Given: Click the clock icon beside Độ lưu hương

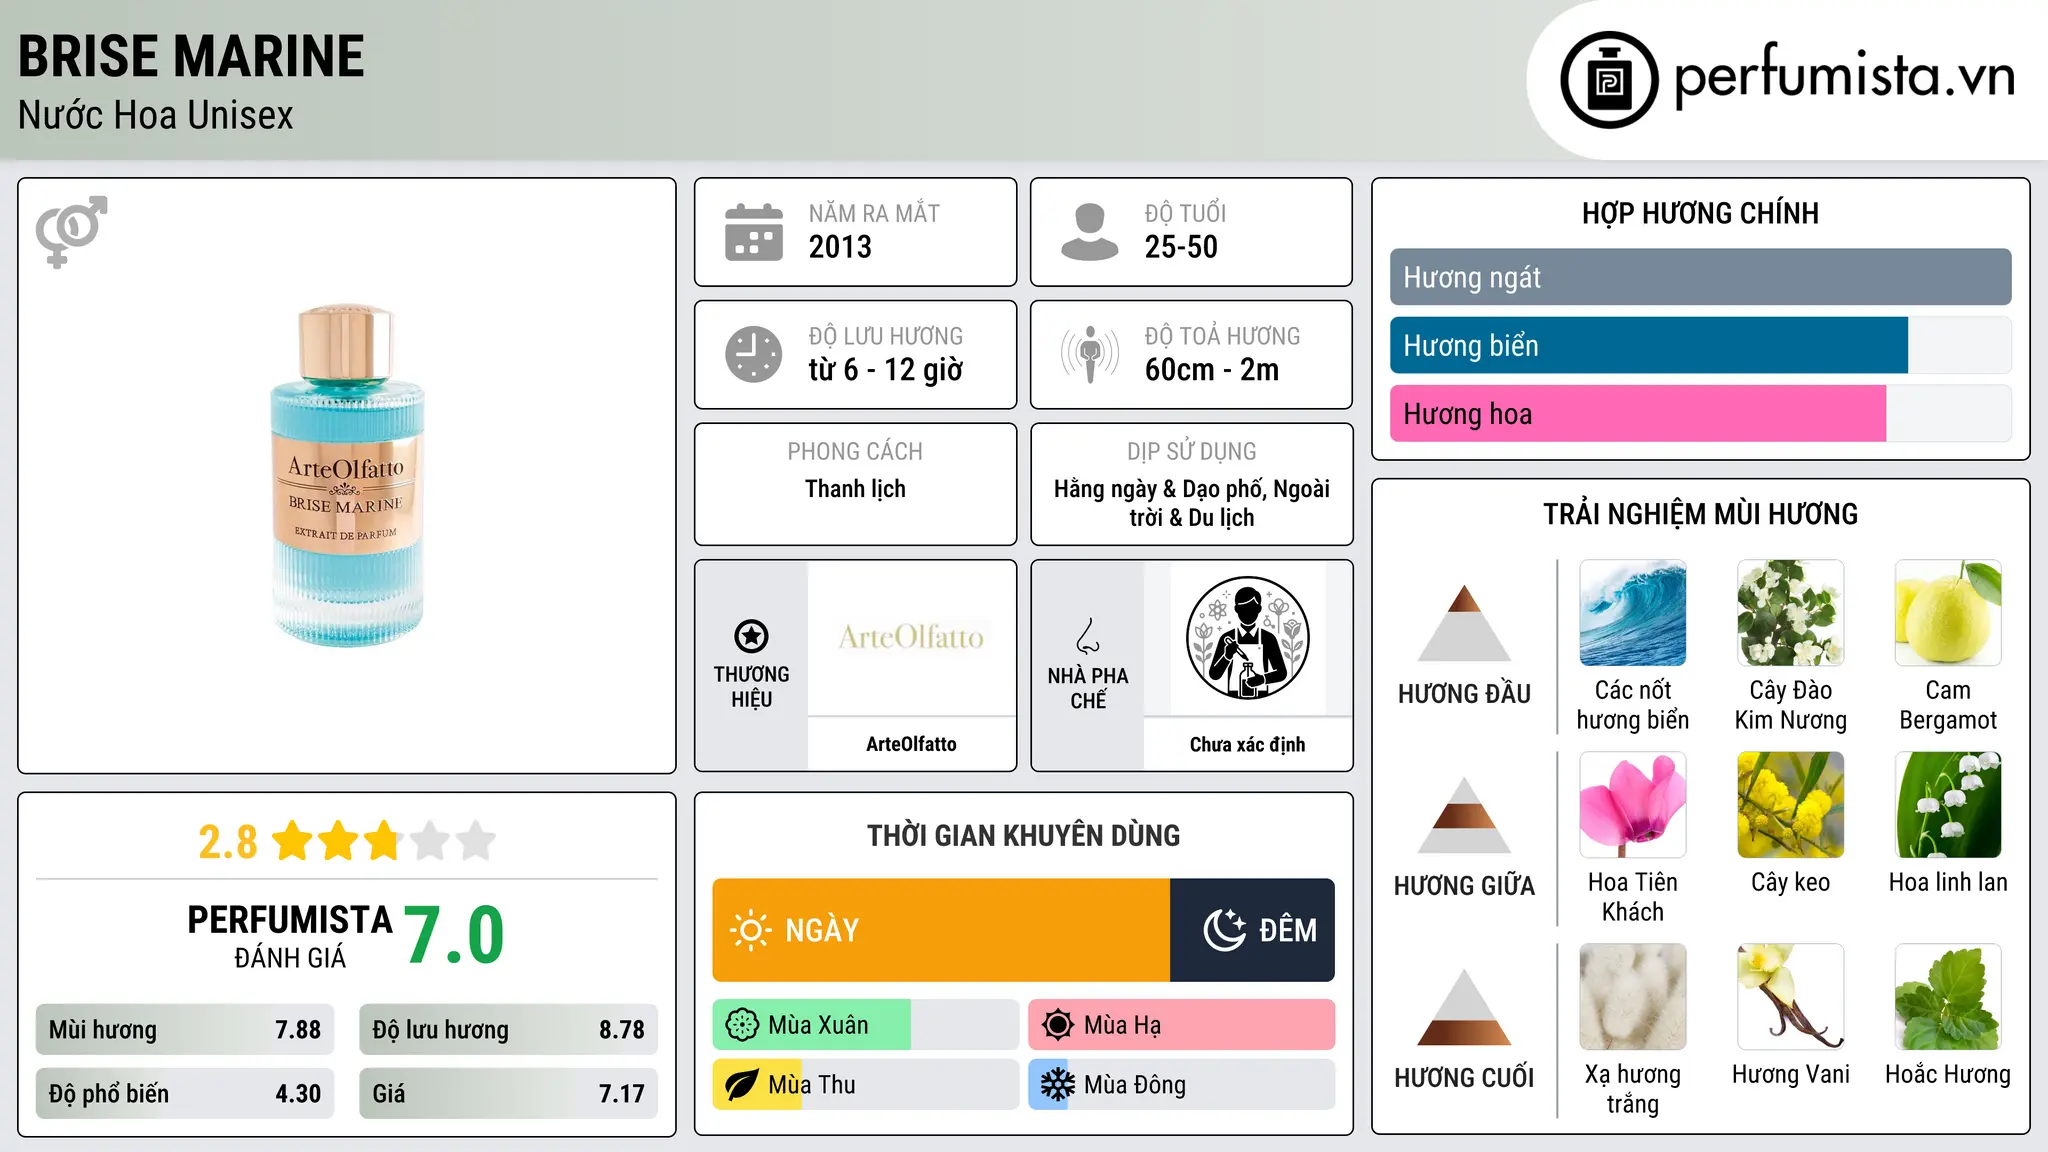Looking at the screenshot, I should [x=754, y=354].
